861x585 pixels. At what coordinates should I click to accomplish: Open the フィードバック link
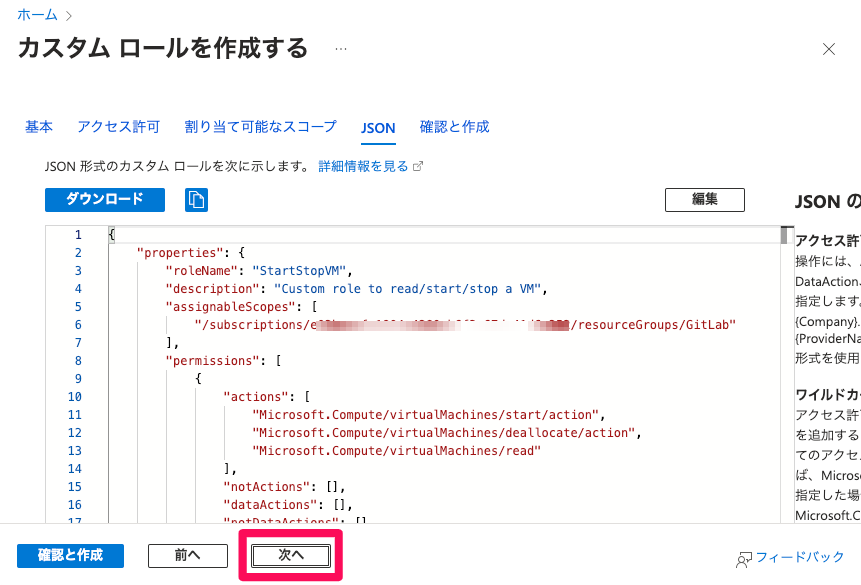[x=800, y=557]
